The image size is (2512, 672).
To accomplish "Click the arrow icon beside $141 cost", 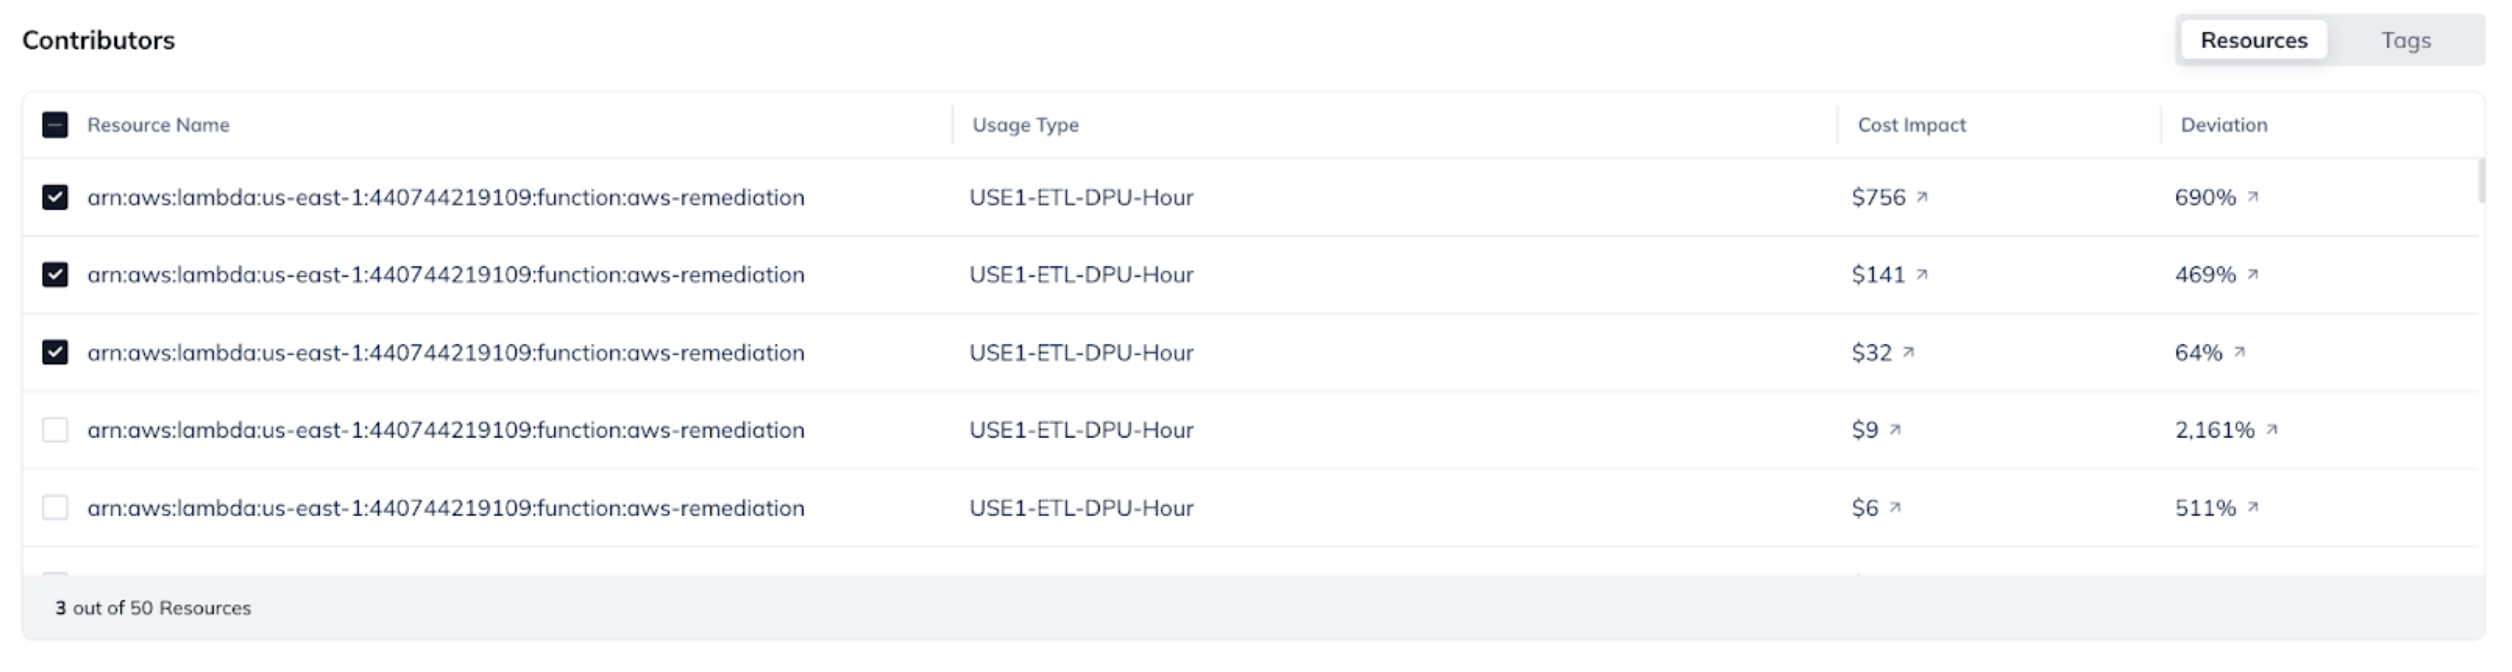I will click(x=1922, y=275).
